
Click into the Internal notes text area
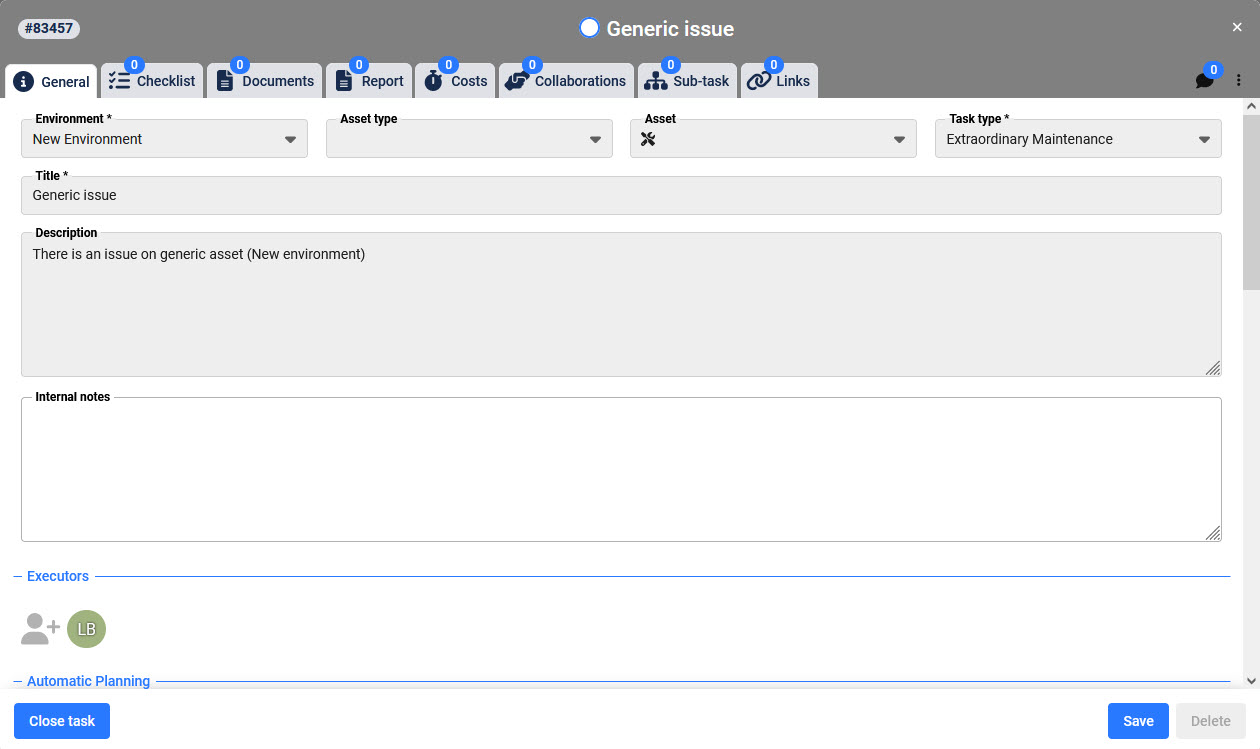click(620, 470)
